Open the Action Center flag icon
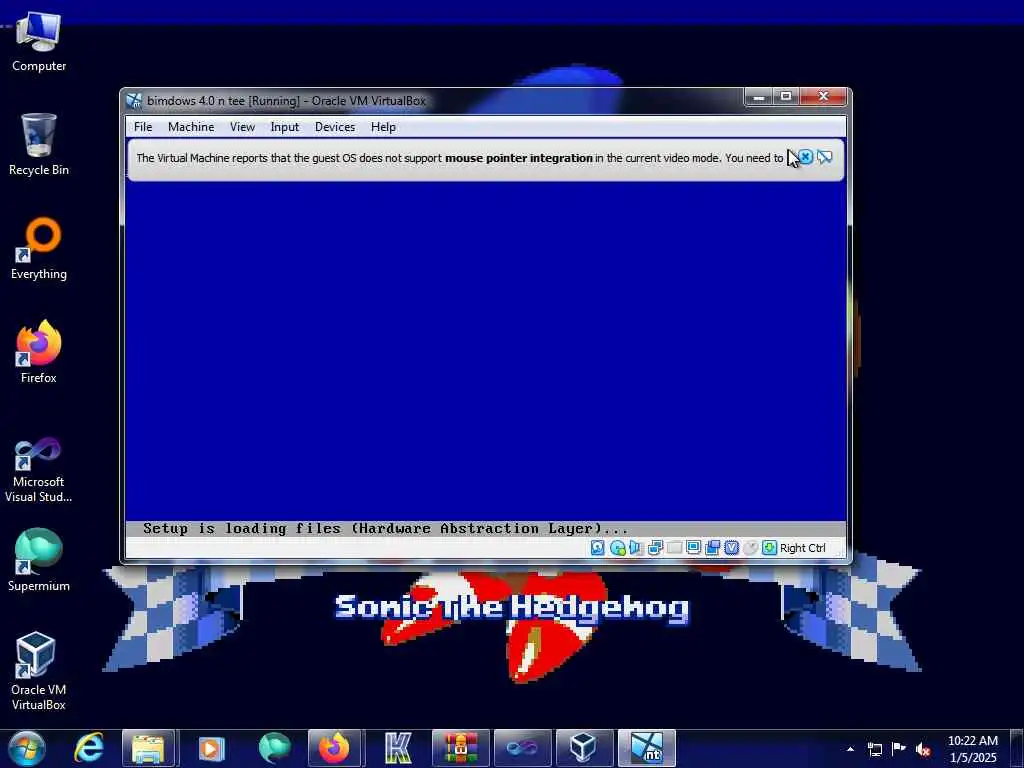 899,749
